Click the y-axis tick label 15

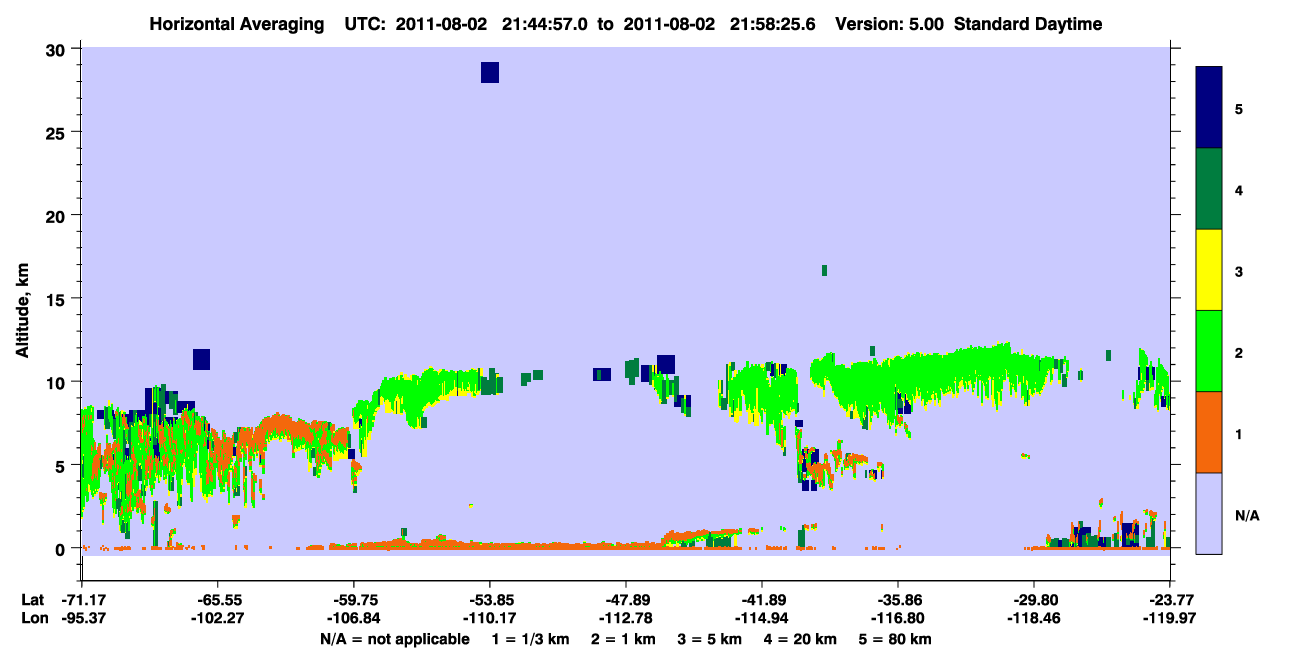[58, 298]
